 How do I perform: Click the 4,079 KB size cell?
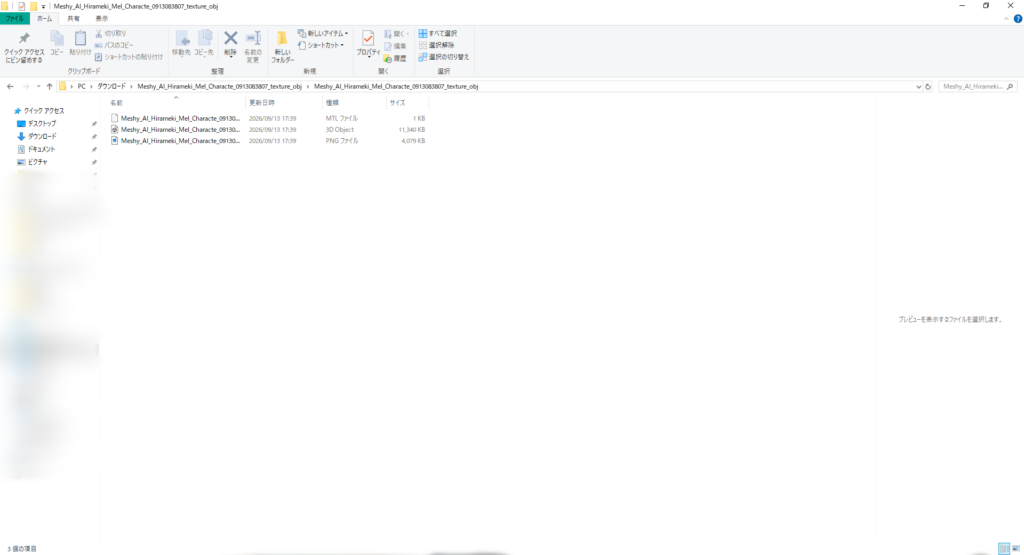coord(413,140)
